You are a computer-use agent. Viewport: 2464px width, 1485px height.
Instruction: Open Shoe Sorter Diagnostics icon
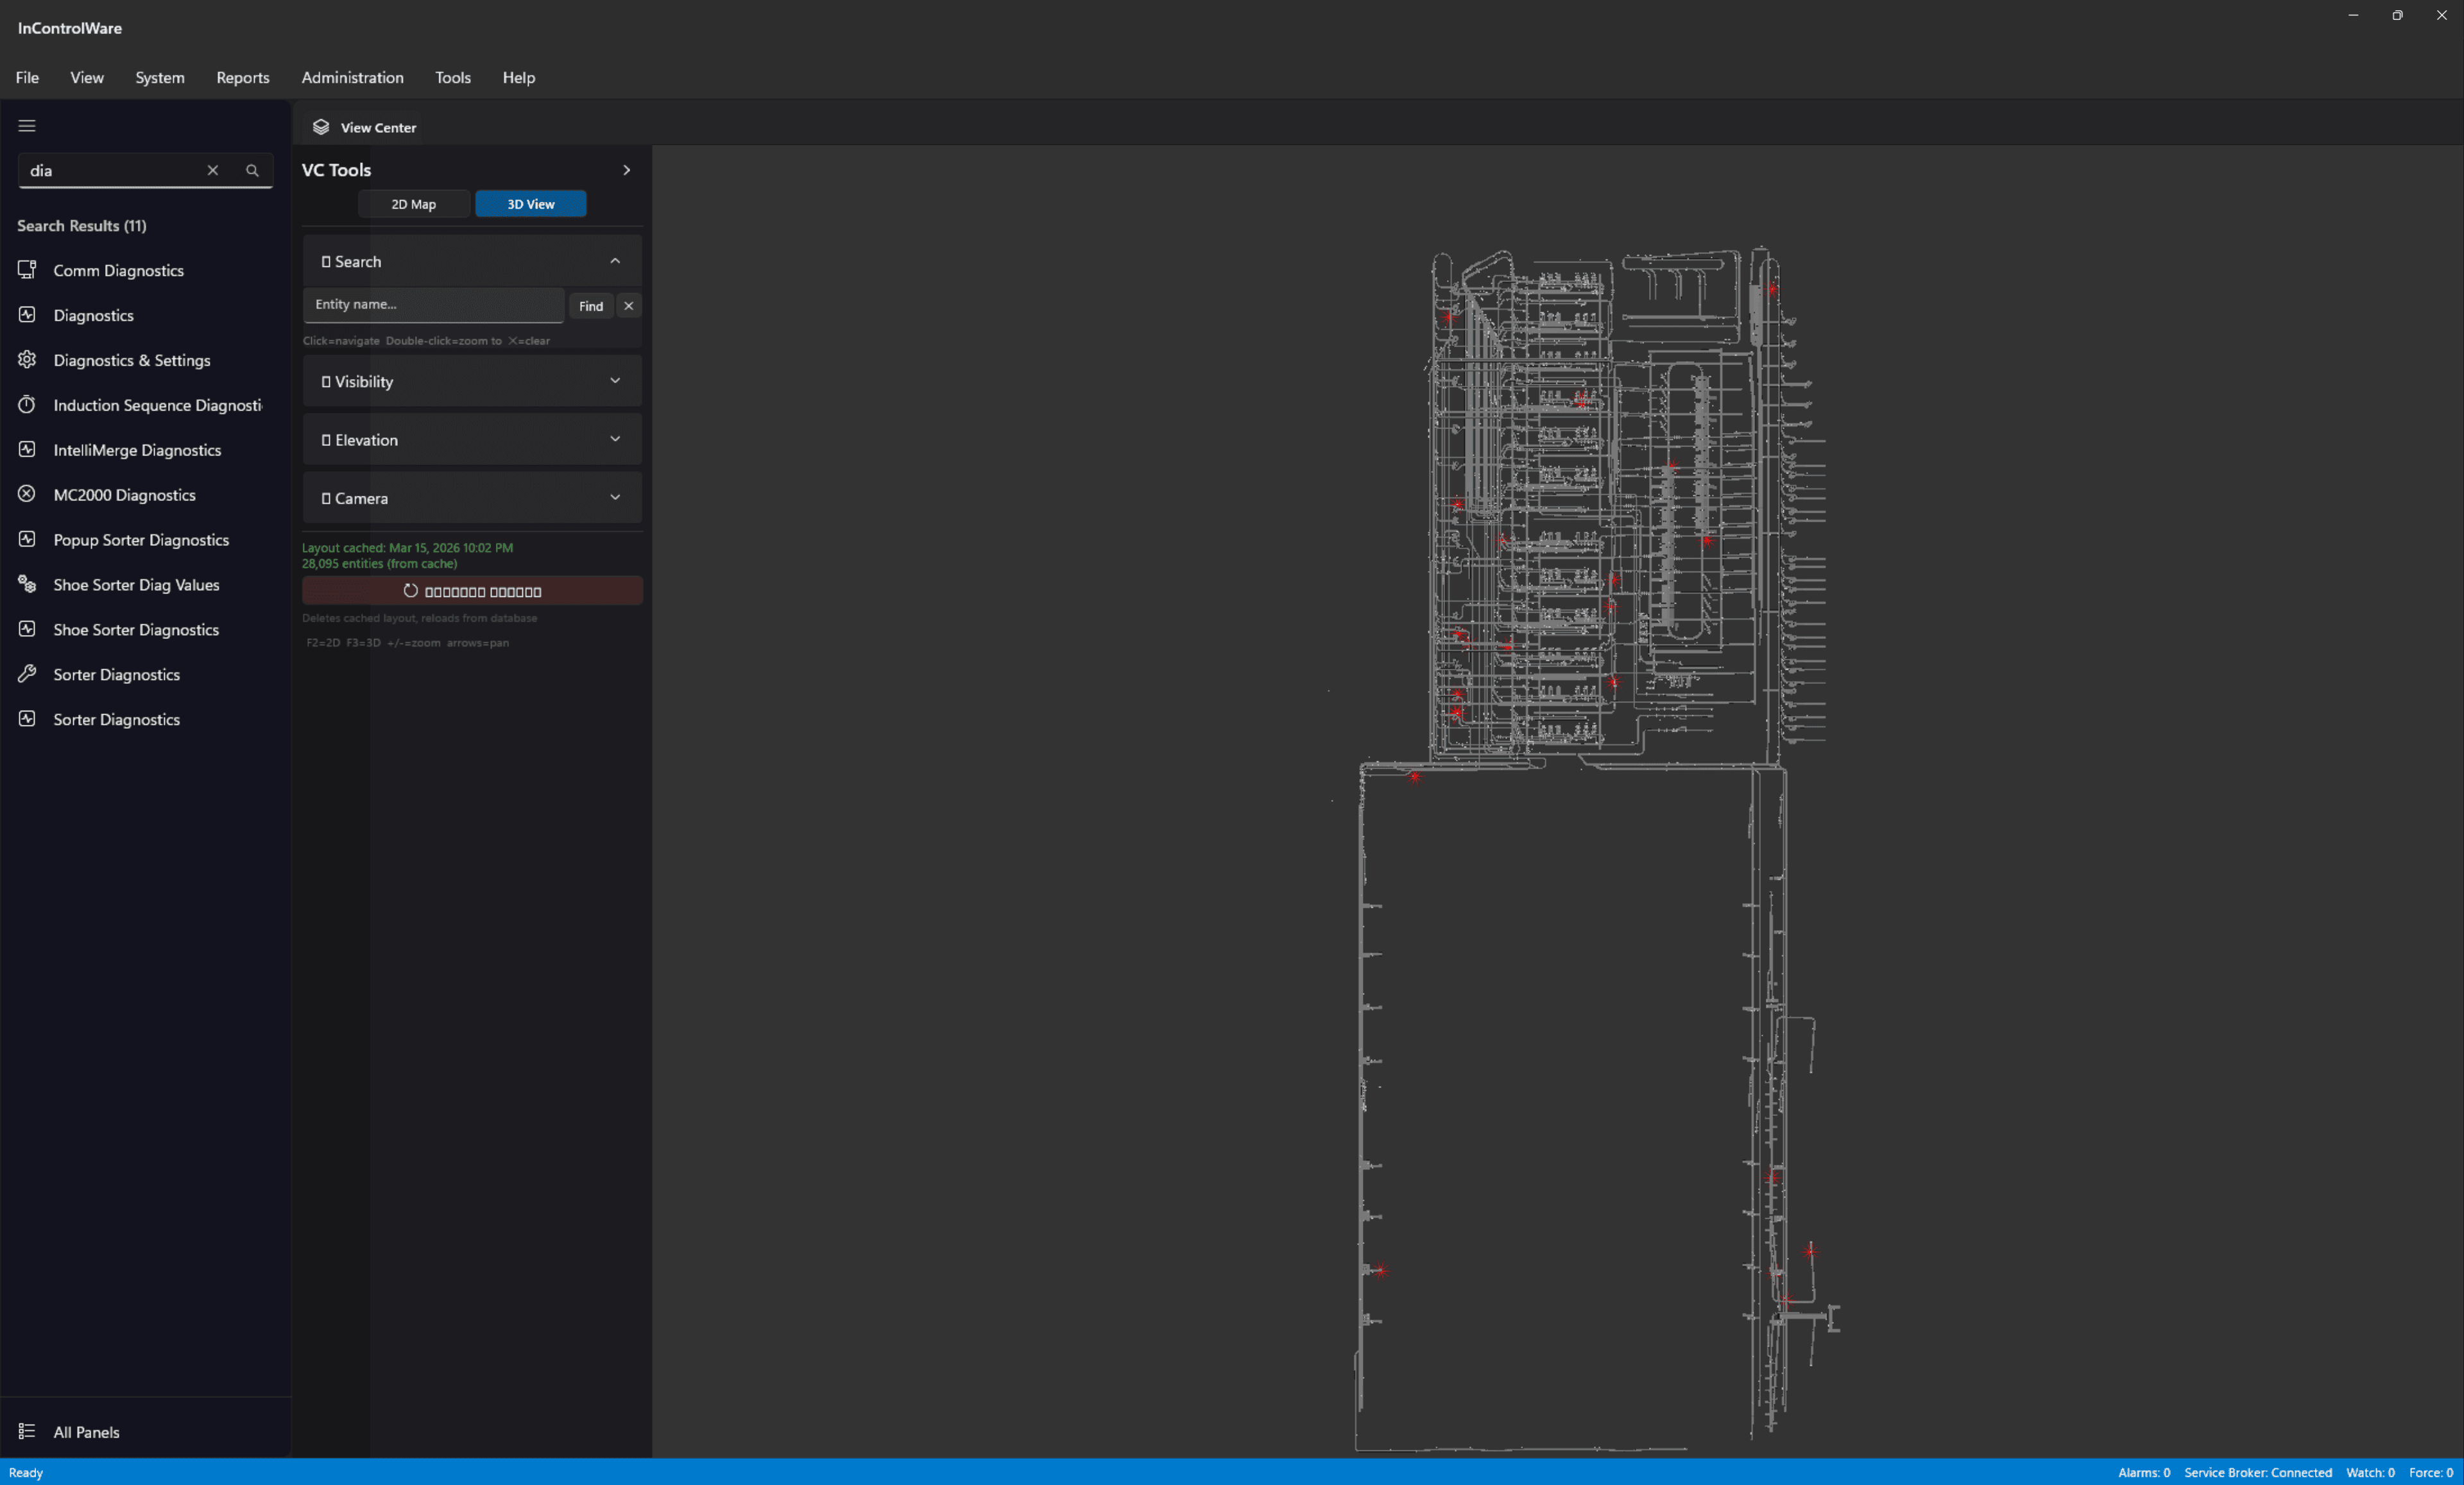[27, 630]
